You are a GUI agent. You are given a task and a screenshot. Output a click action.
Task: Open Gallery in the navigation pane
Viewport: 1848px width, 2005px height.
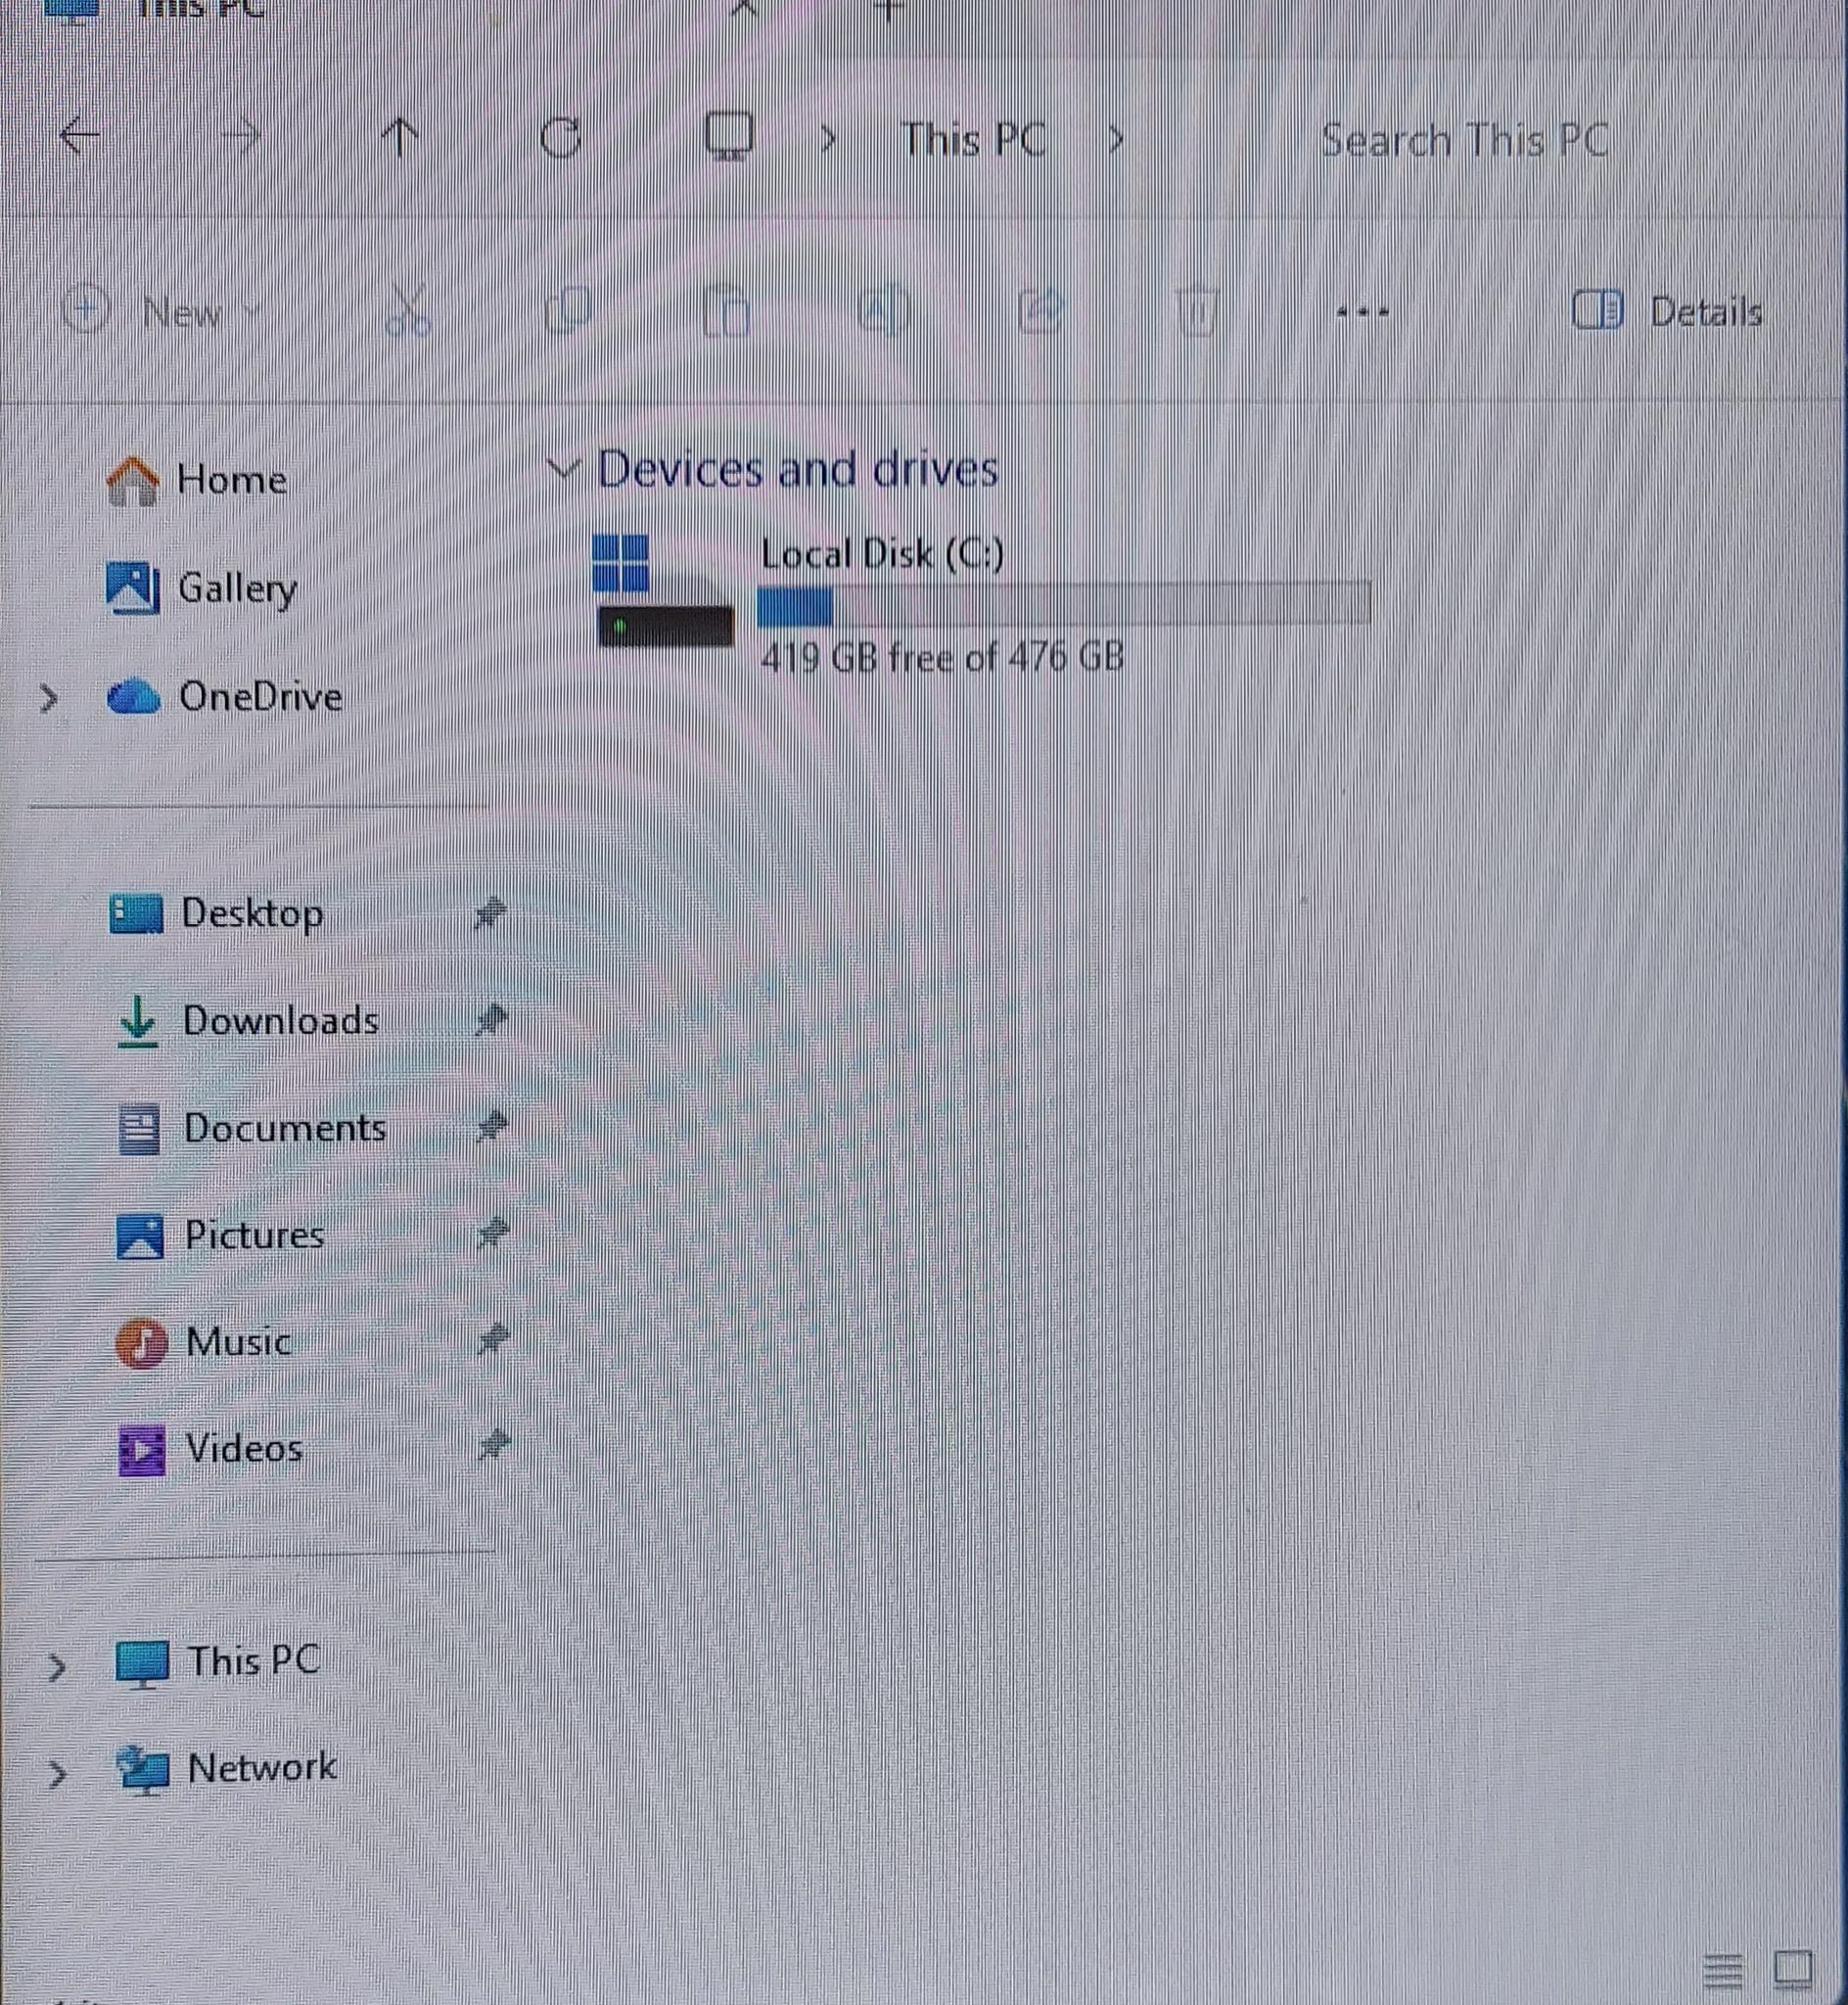click(202, 587)
